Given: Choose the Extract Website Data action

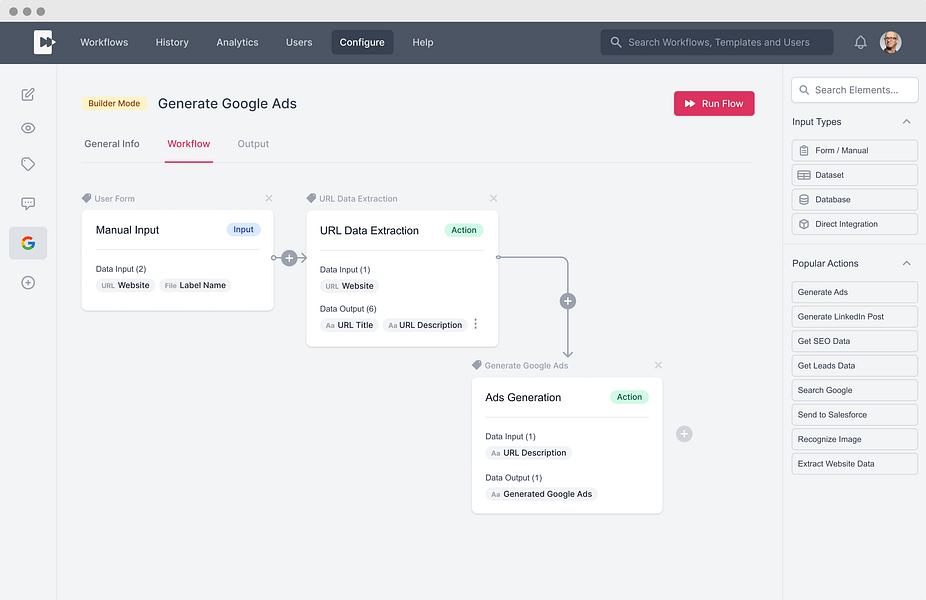Looking at the screenshot, I should (855, 464).
